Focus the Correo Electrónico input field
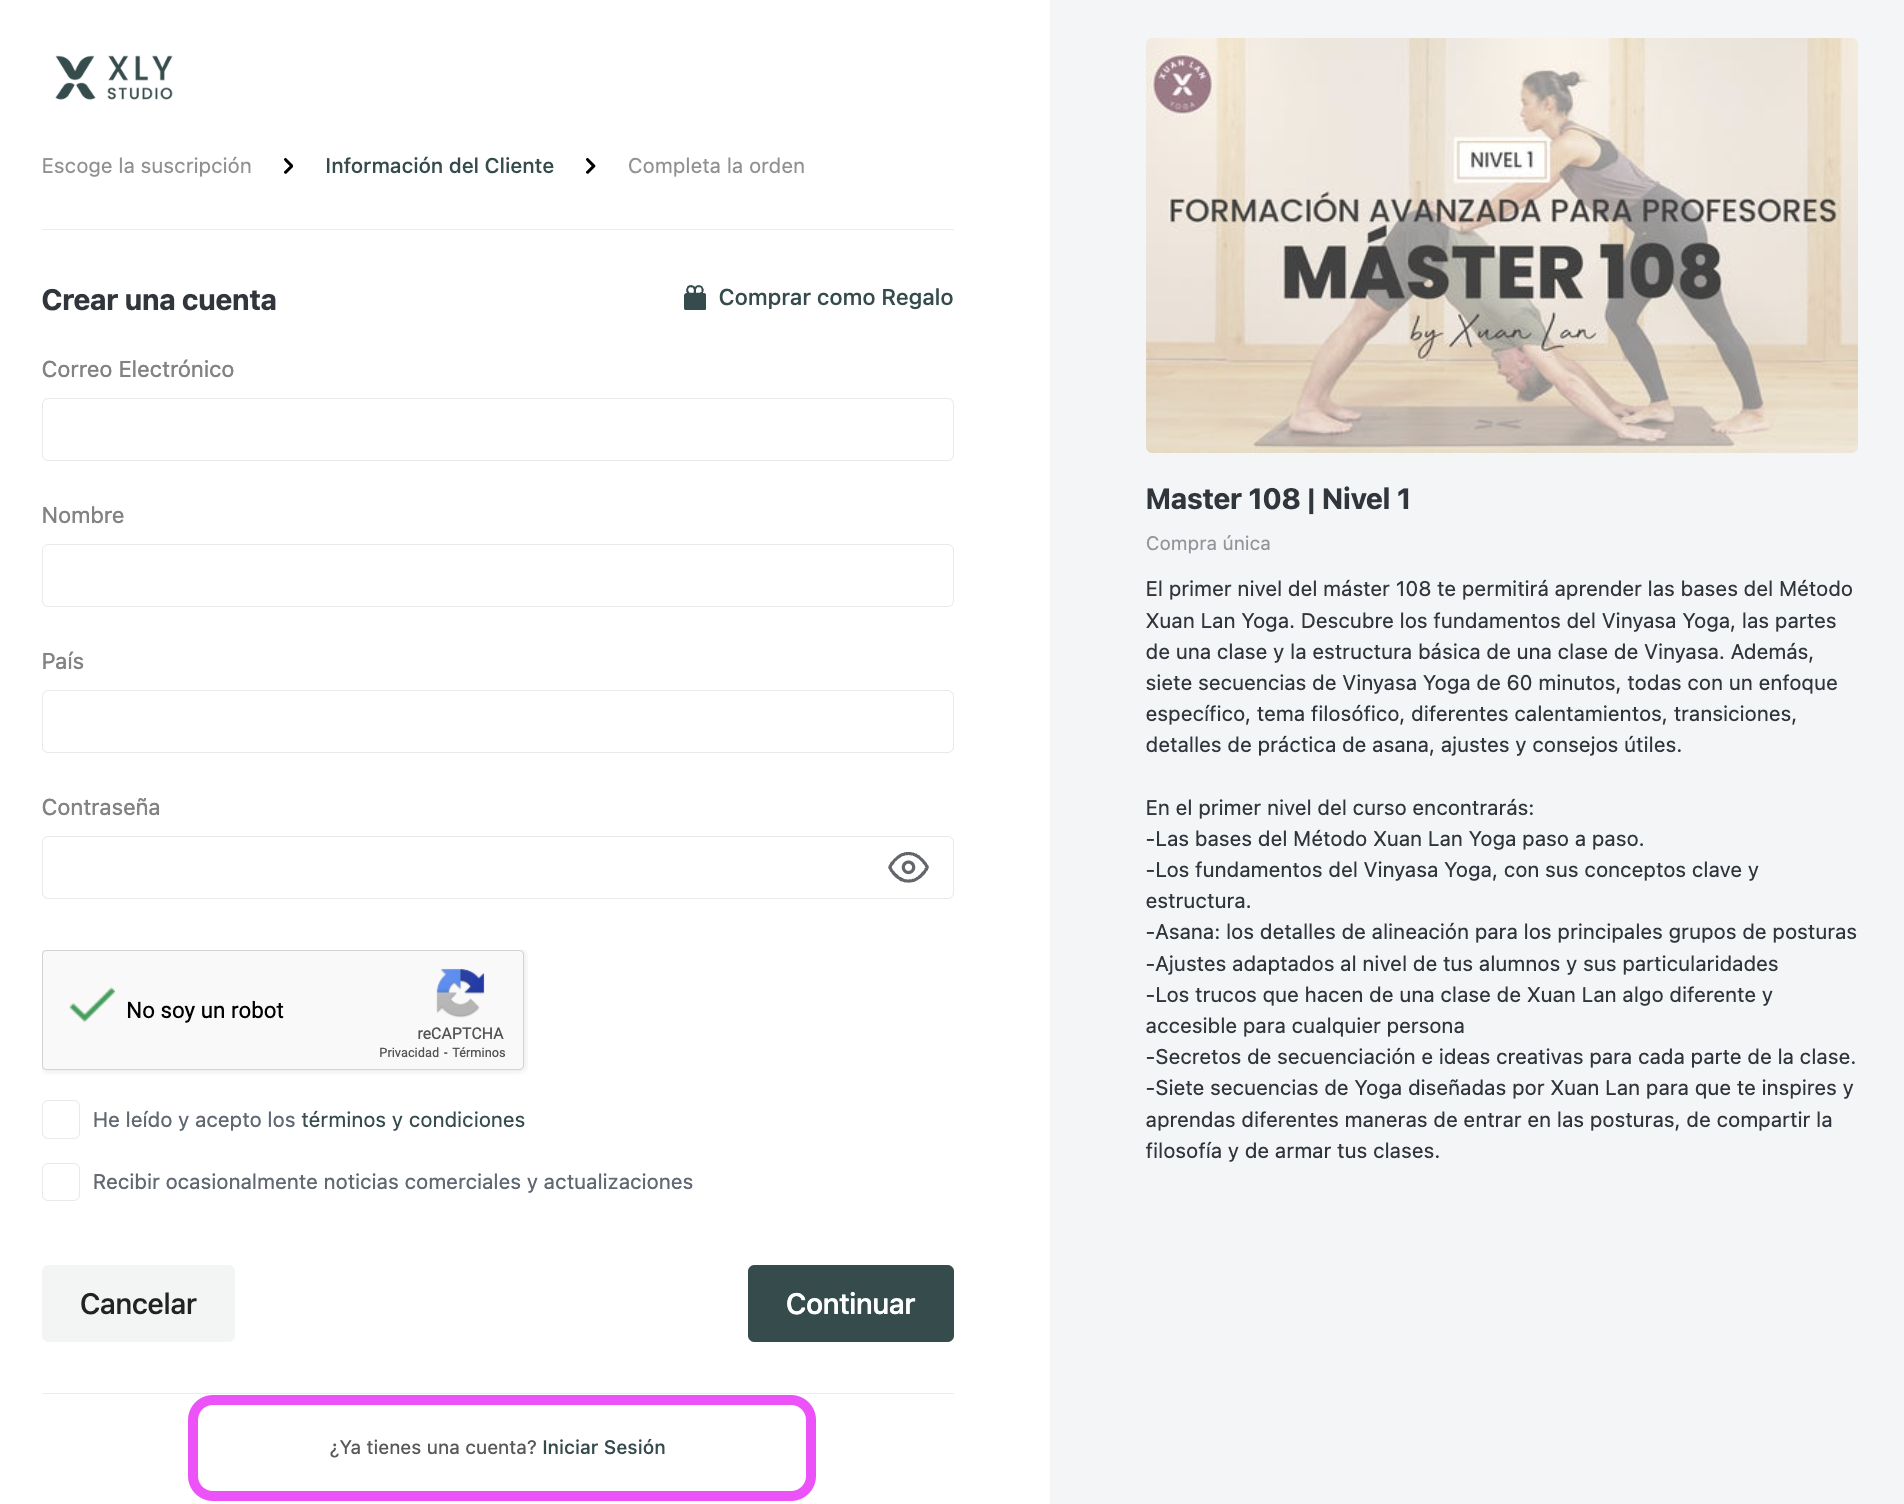 tap(497, 429)
